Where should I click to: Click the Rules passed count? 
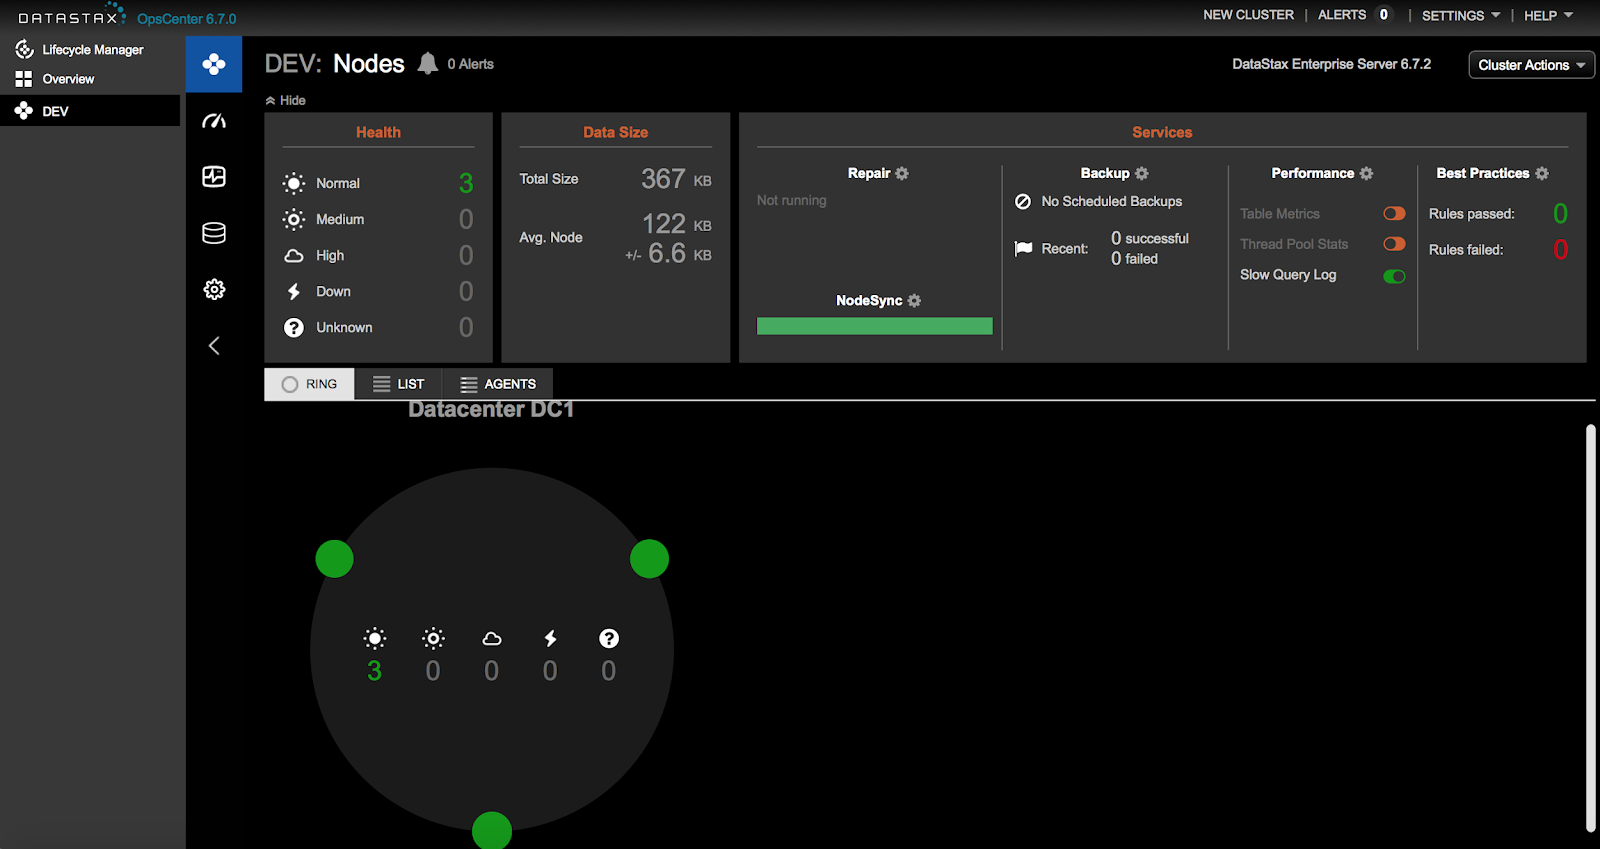[x=1560, y=213]
